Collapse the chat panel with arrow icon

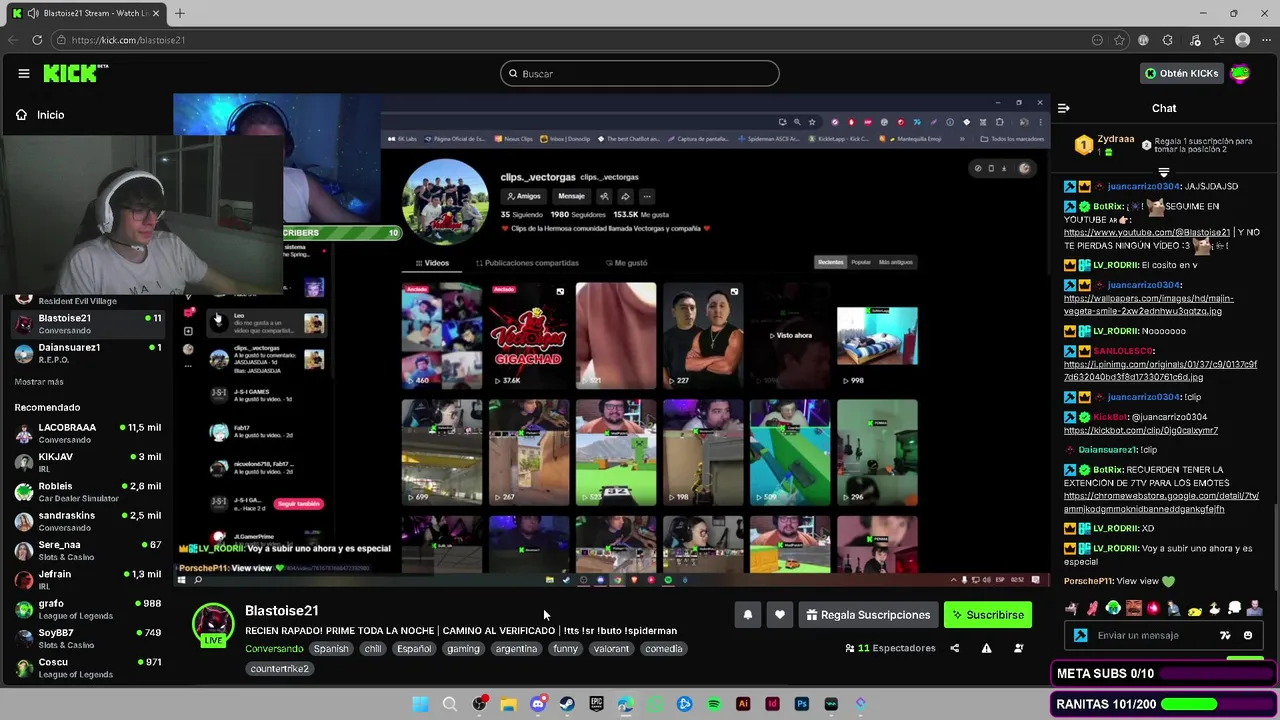1064,108
